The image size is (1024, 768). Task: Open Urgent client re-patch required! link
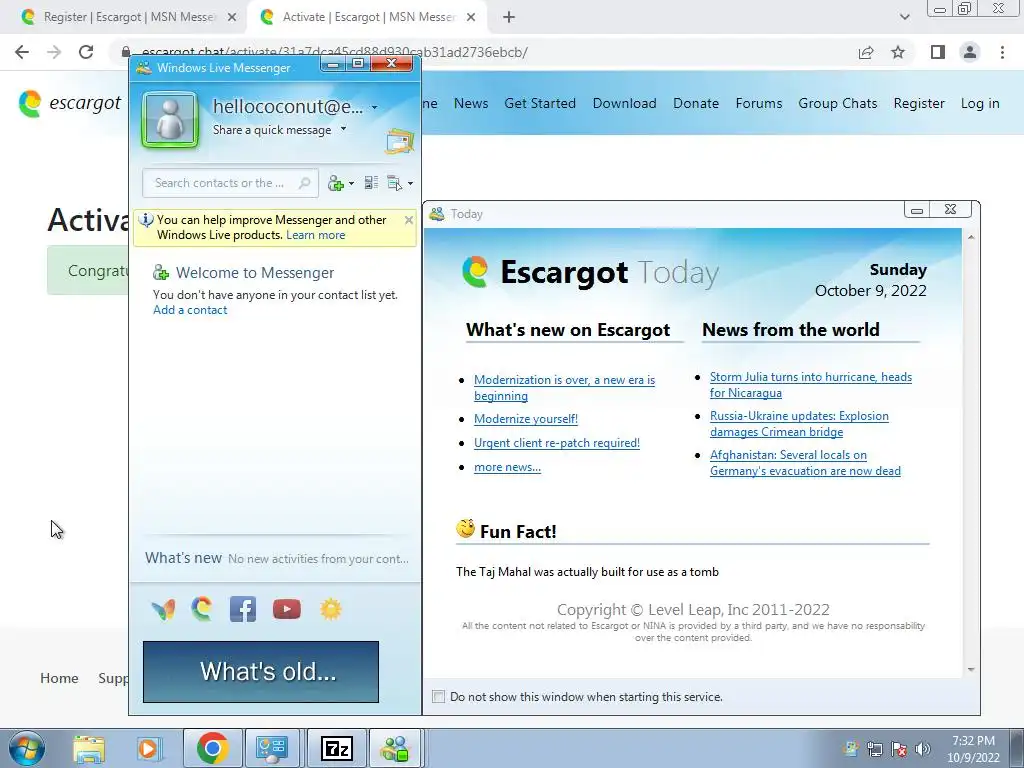(557, 443)
